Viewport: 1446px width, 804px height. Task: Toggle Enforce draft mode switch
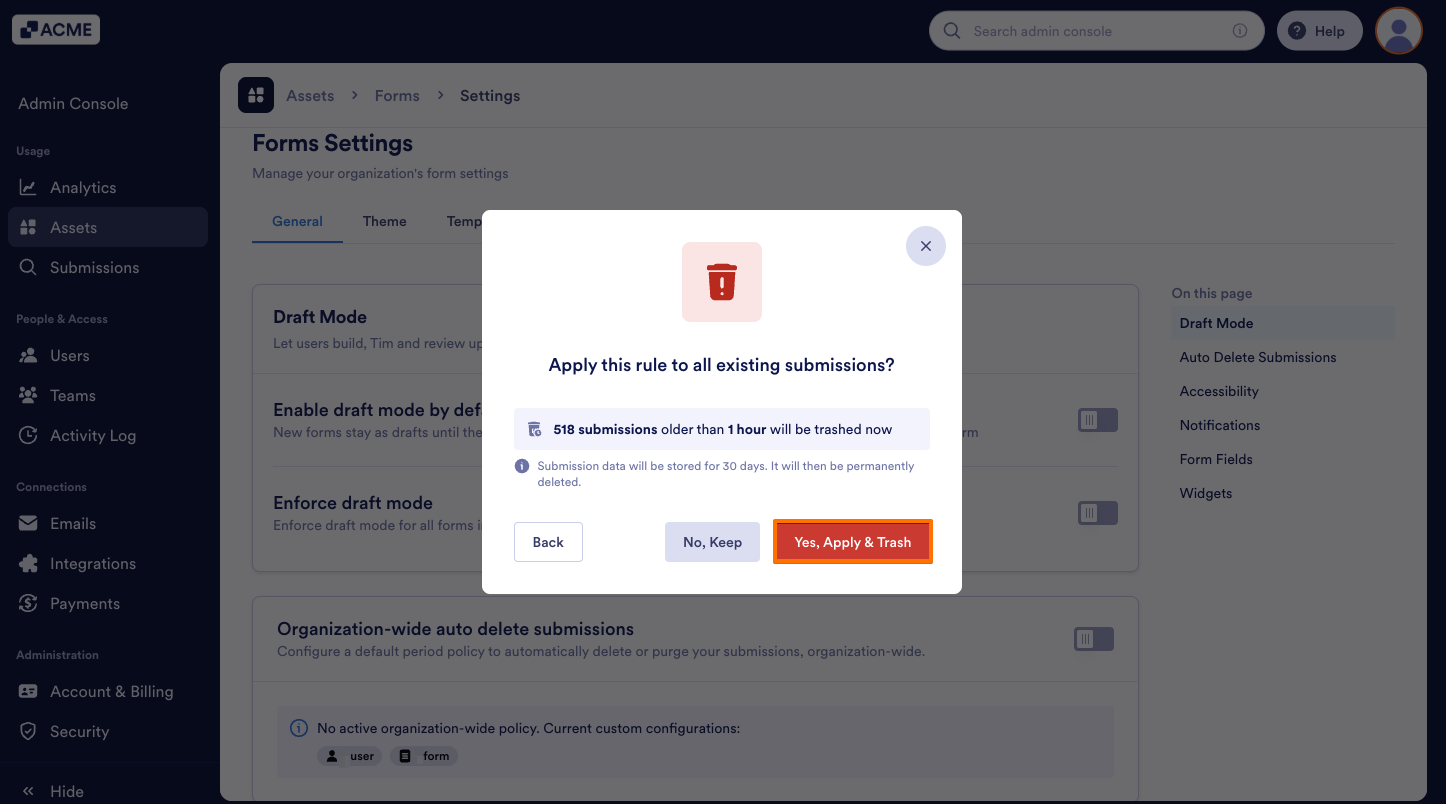tap(1097, 513)
